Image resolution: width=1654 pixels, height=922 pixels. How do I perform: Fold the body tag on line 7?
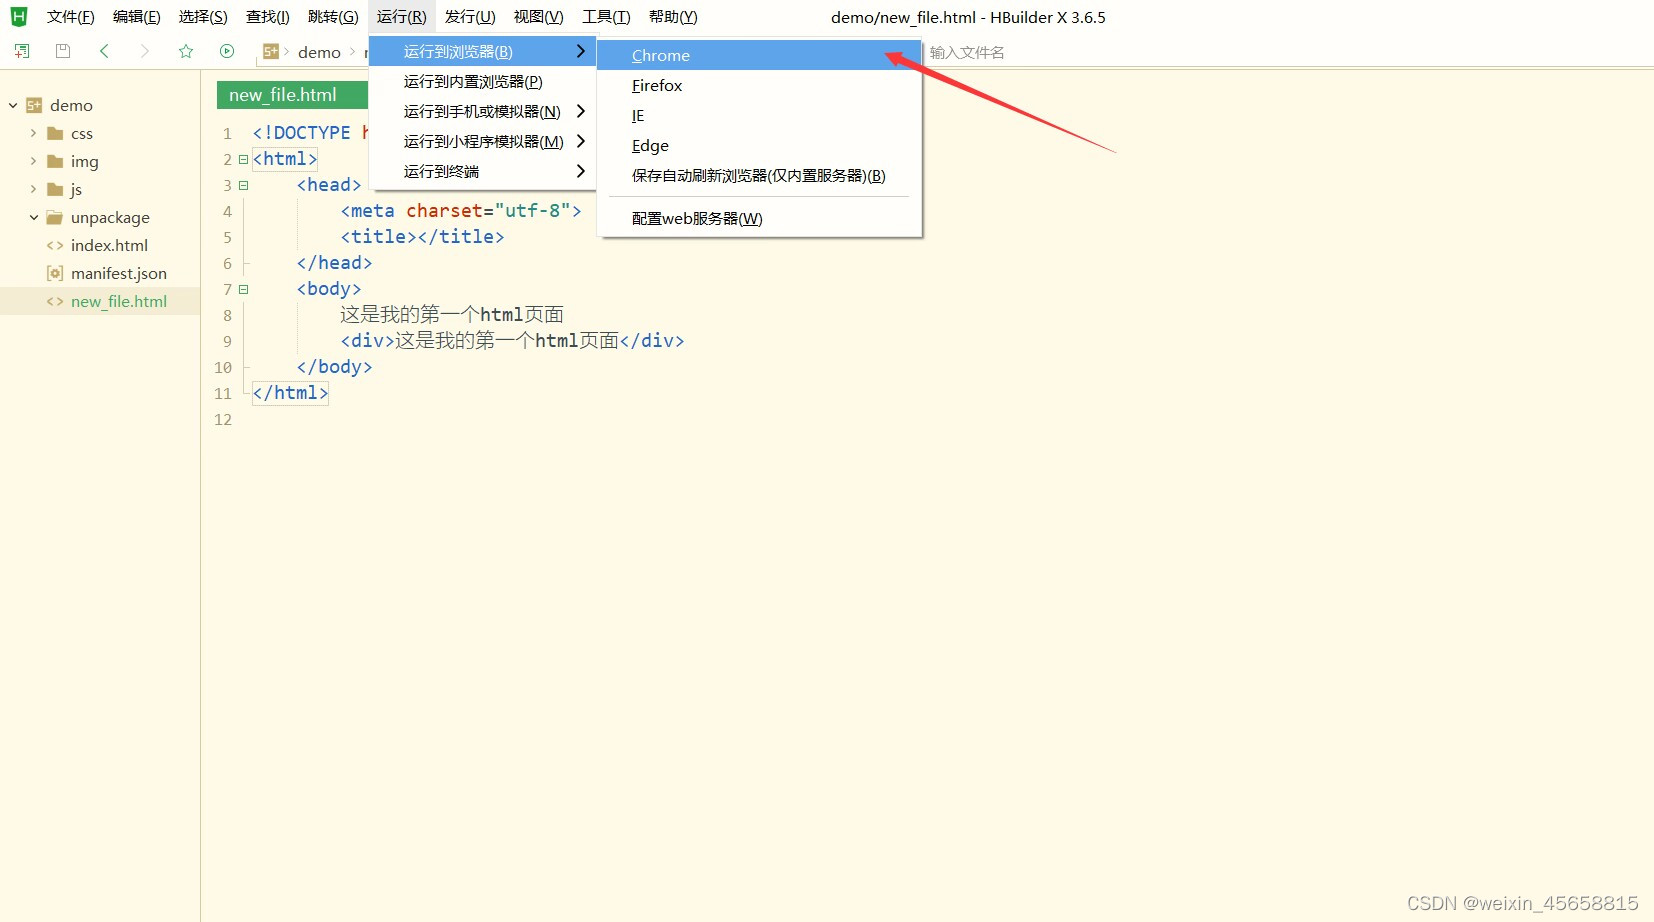pyautogui.click(x=243, y=289)
